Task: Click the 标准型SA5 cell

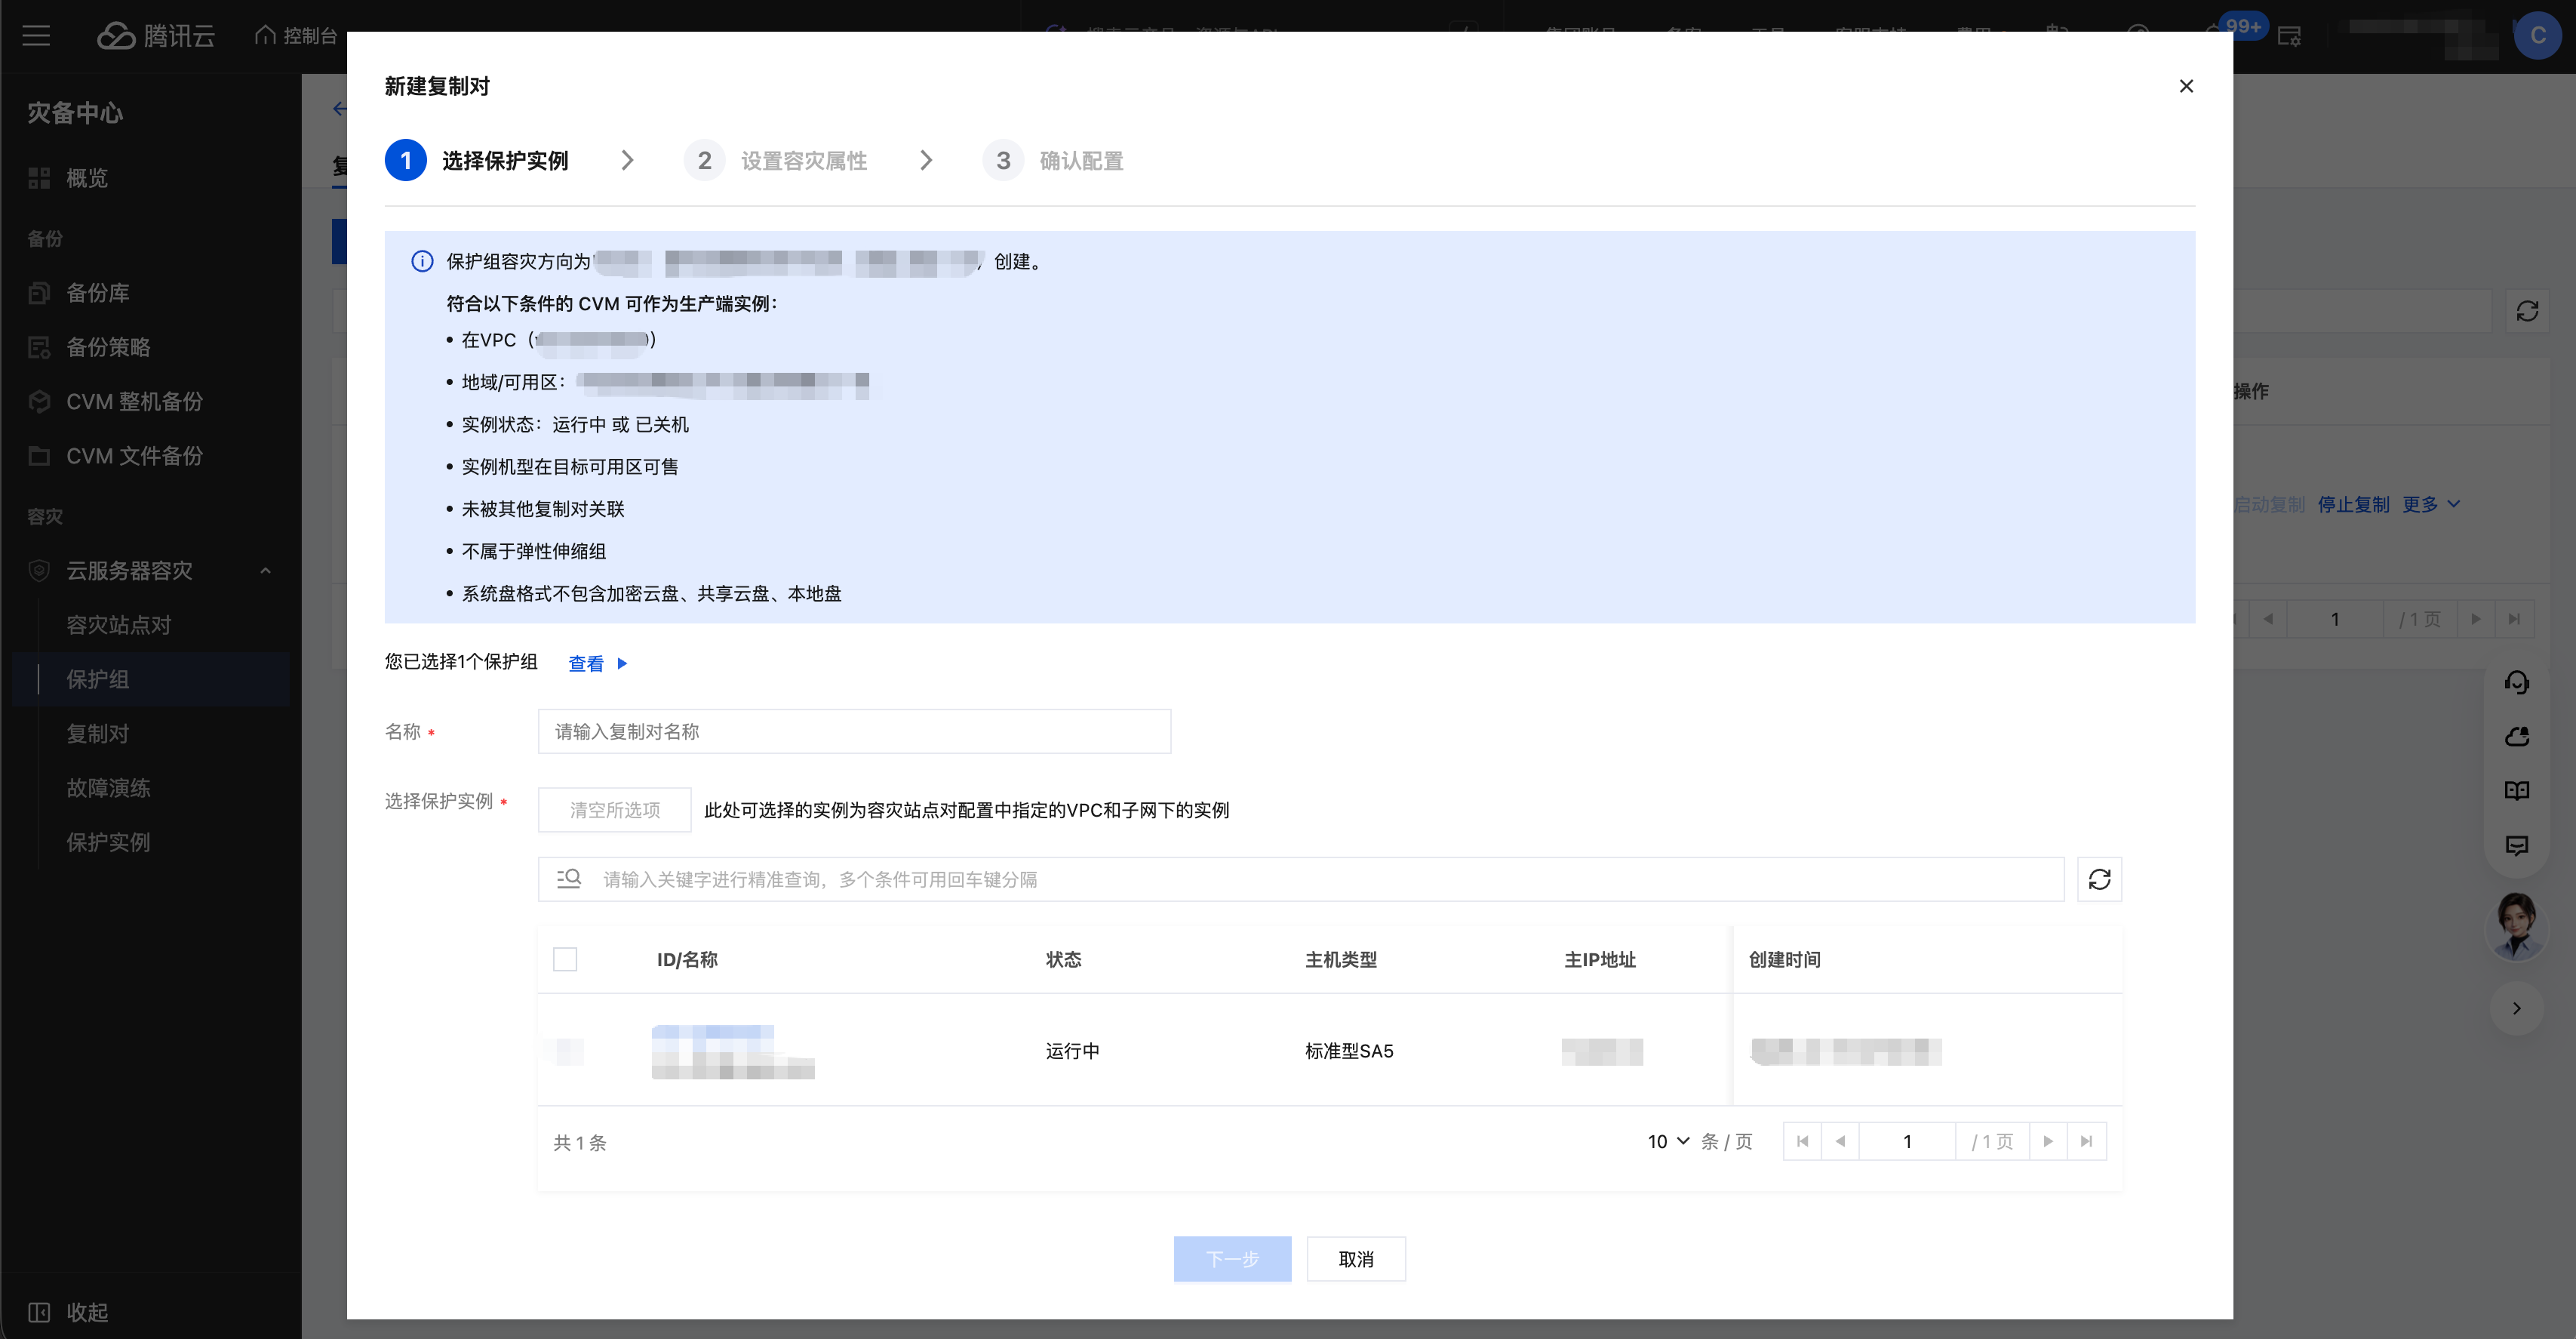Action: pos(1349,1051)
